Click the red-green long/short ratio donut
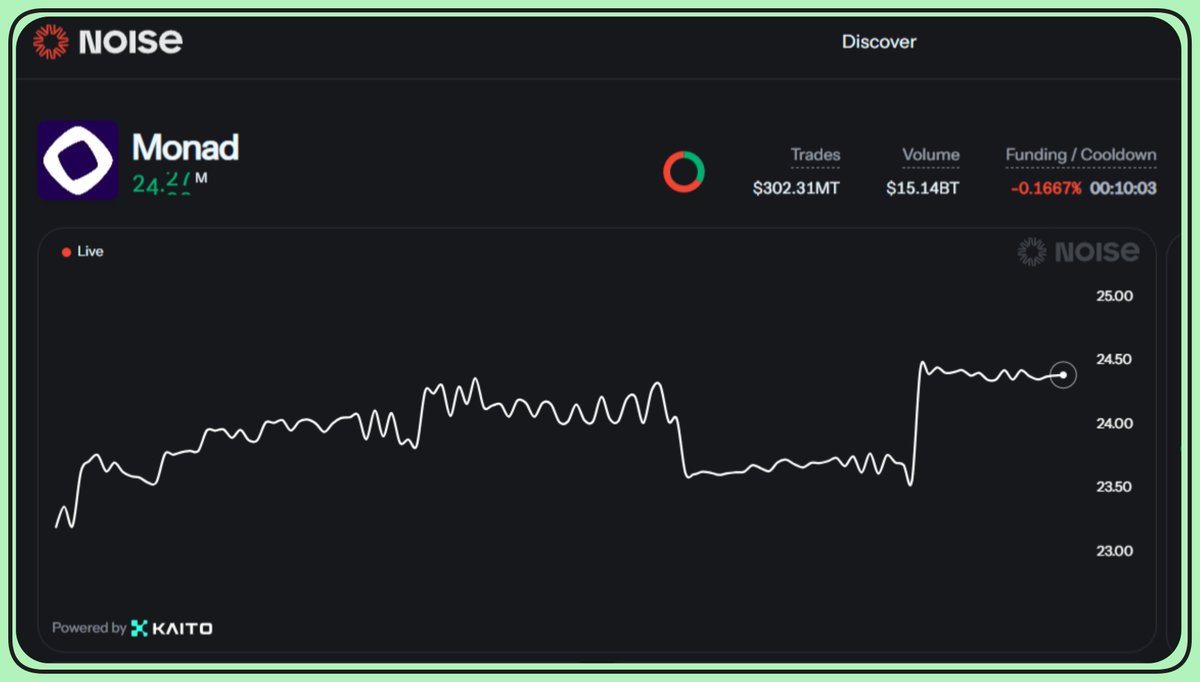This screenshot has height=682, width=1200. coord(684,171)
